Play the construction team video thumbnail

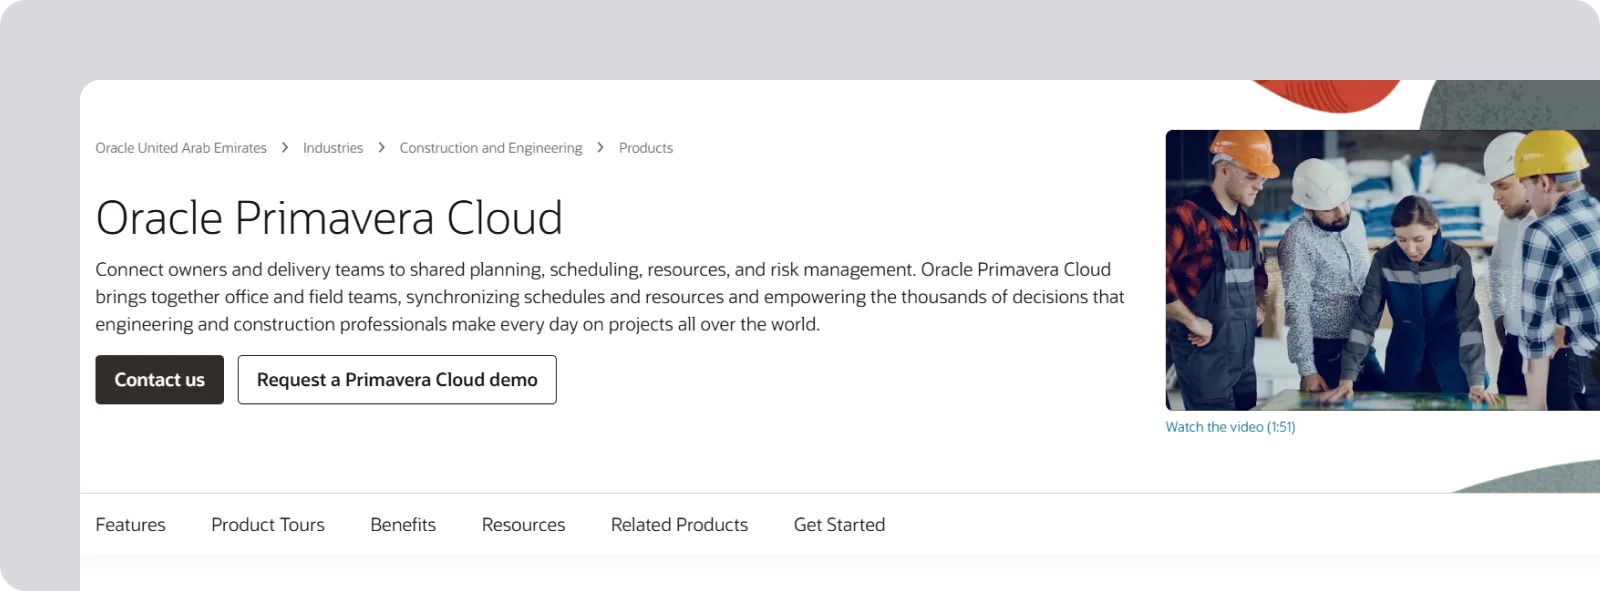1382,270
